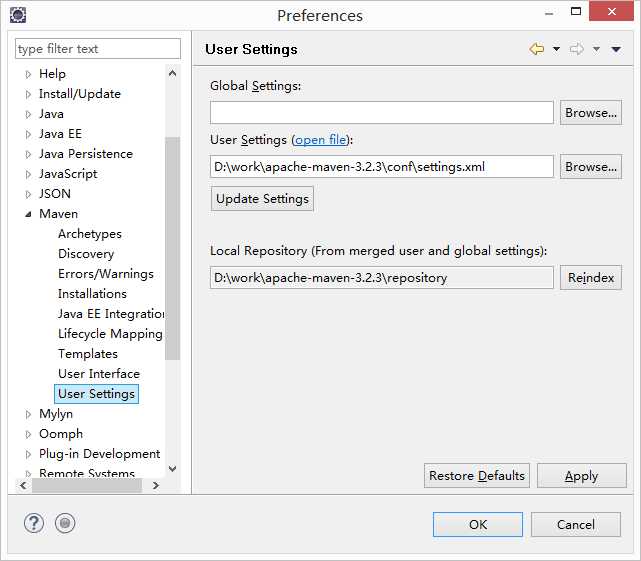
Task: Select Installations under Maven
Action: 92,294
